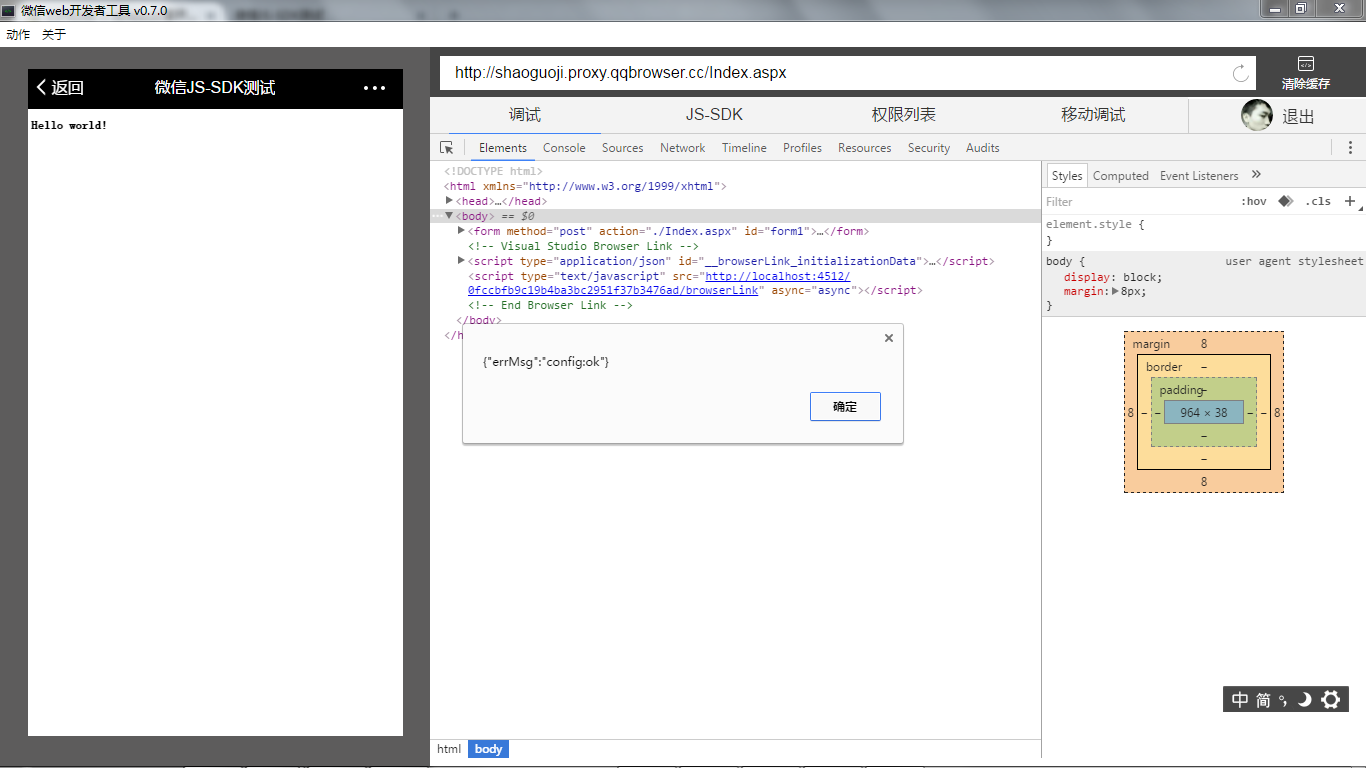Click the IME 中 language indicator
Screen dimensions: 1366x768
tap(1240, 700)
